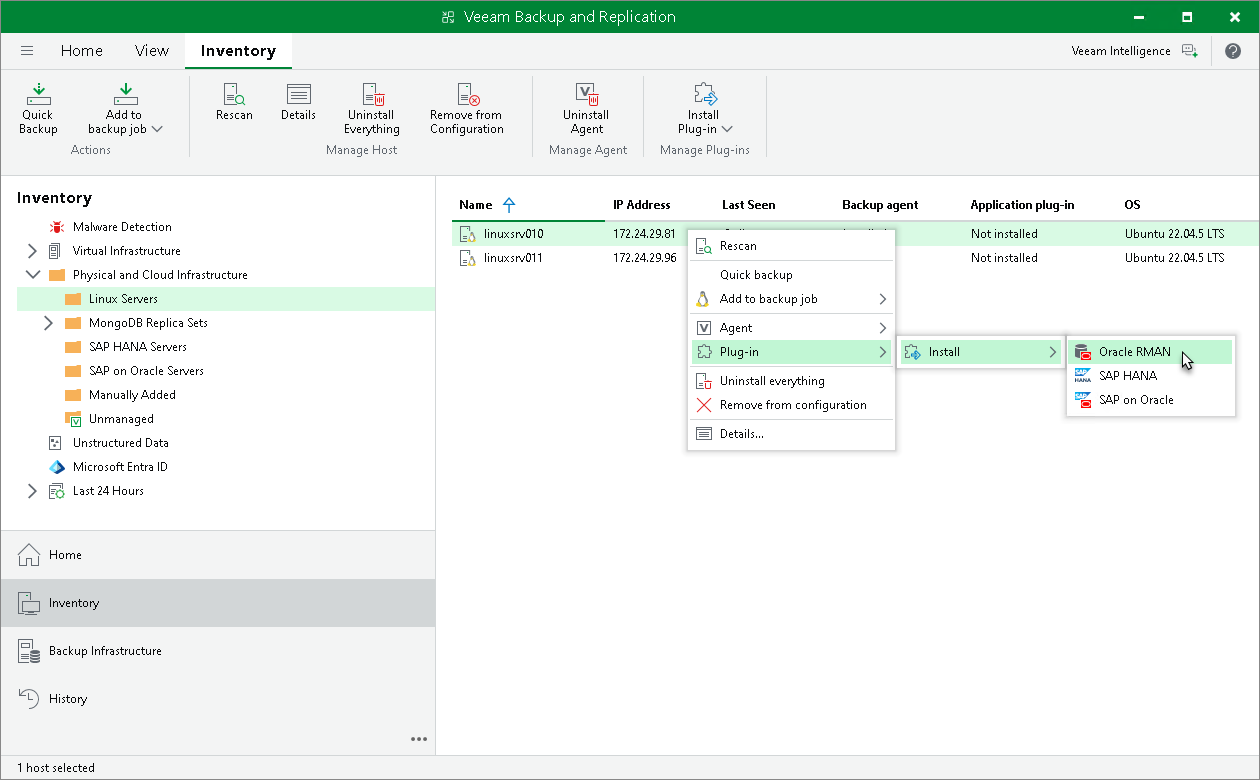Image resolution: width=1260 pixels, height=780 pixels.
Task: Open the Inventory navigation pane button
Action: coord(218,603)
